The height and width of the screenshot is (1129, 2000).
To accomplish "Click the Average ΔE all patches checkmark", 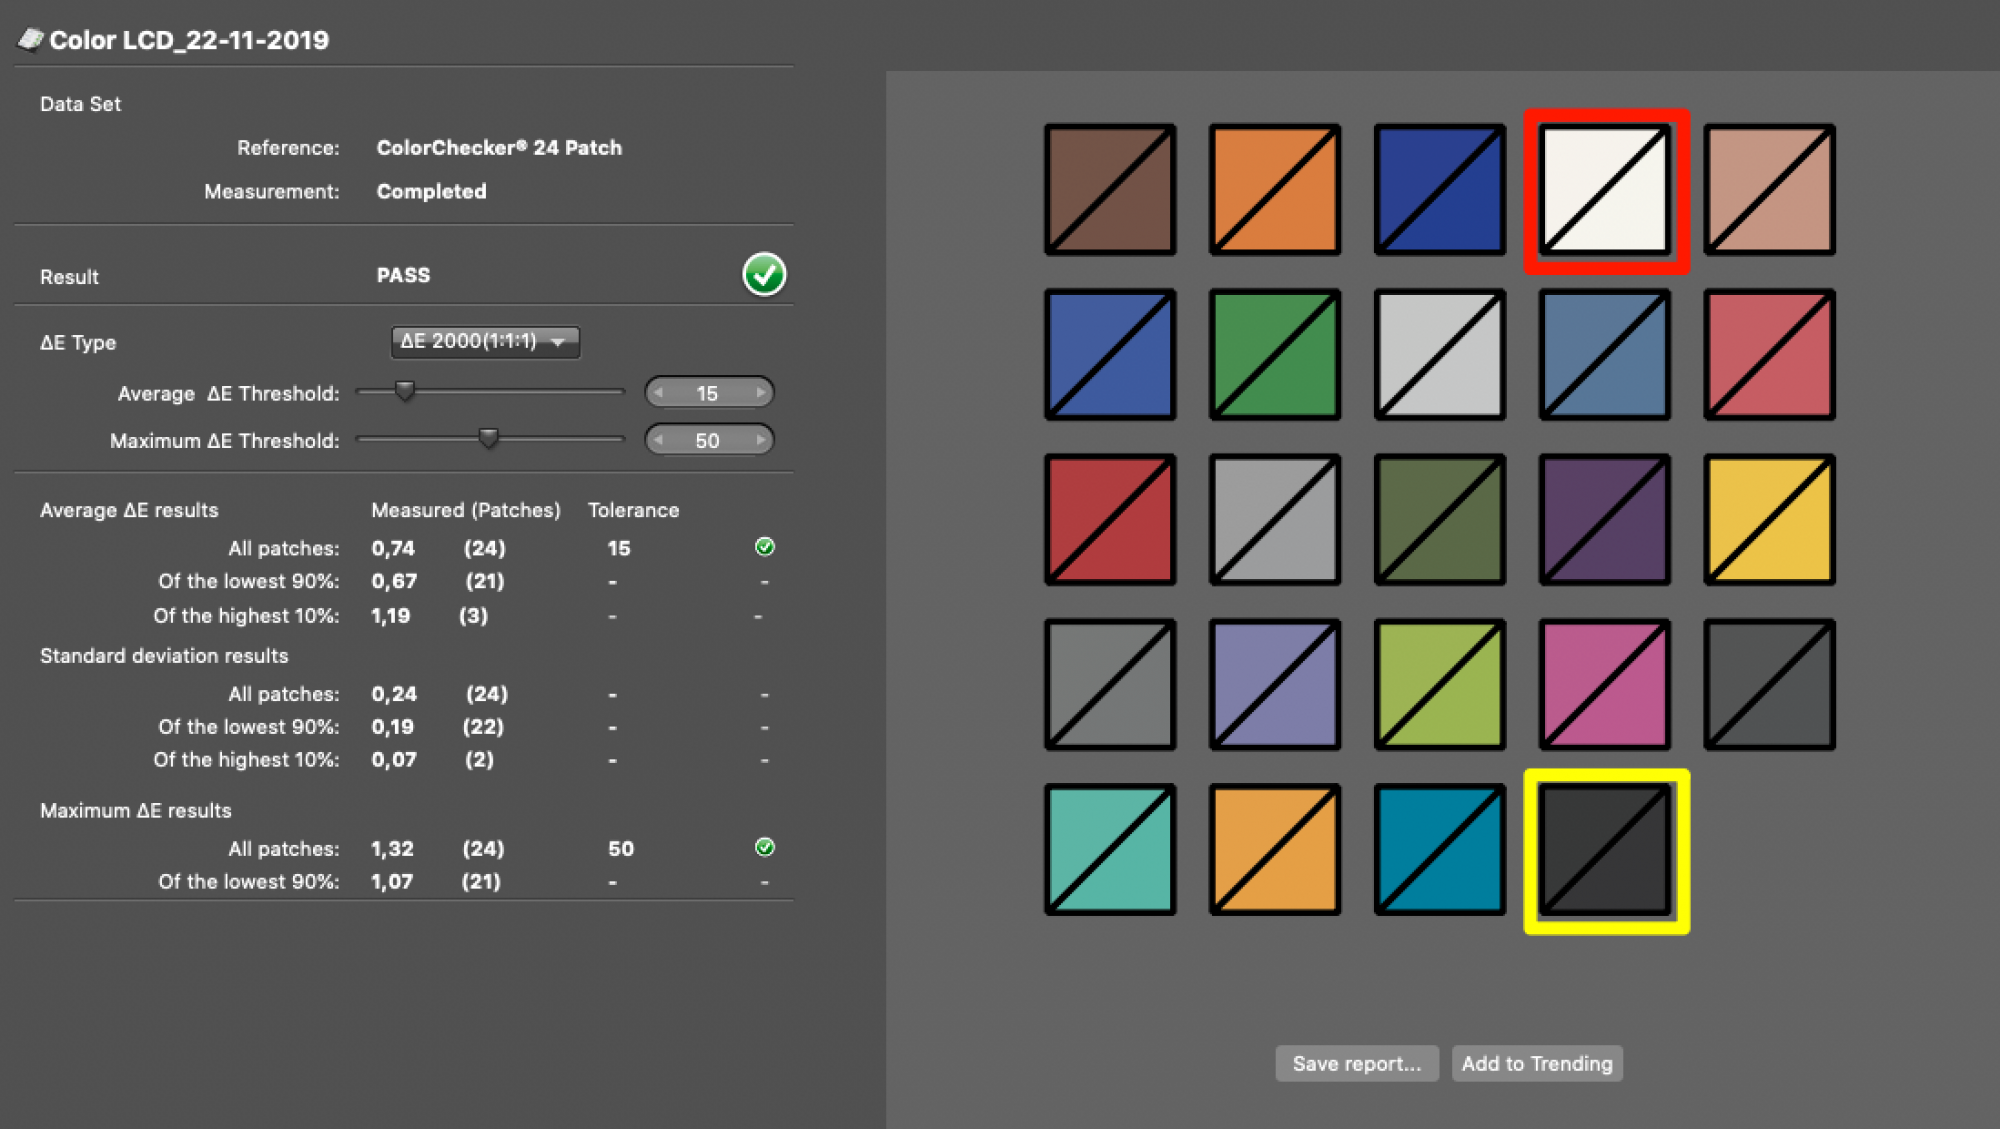I will 765,547.
